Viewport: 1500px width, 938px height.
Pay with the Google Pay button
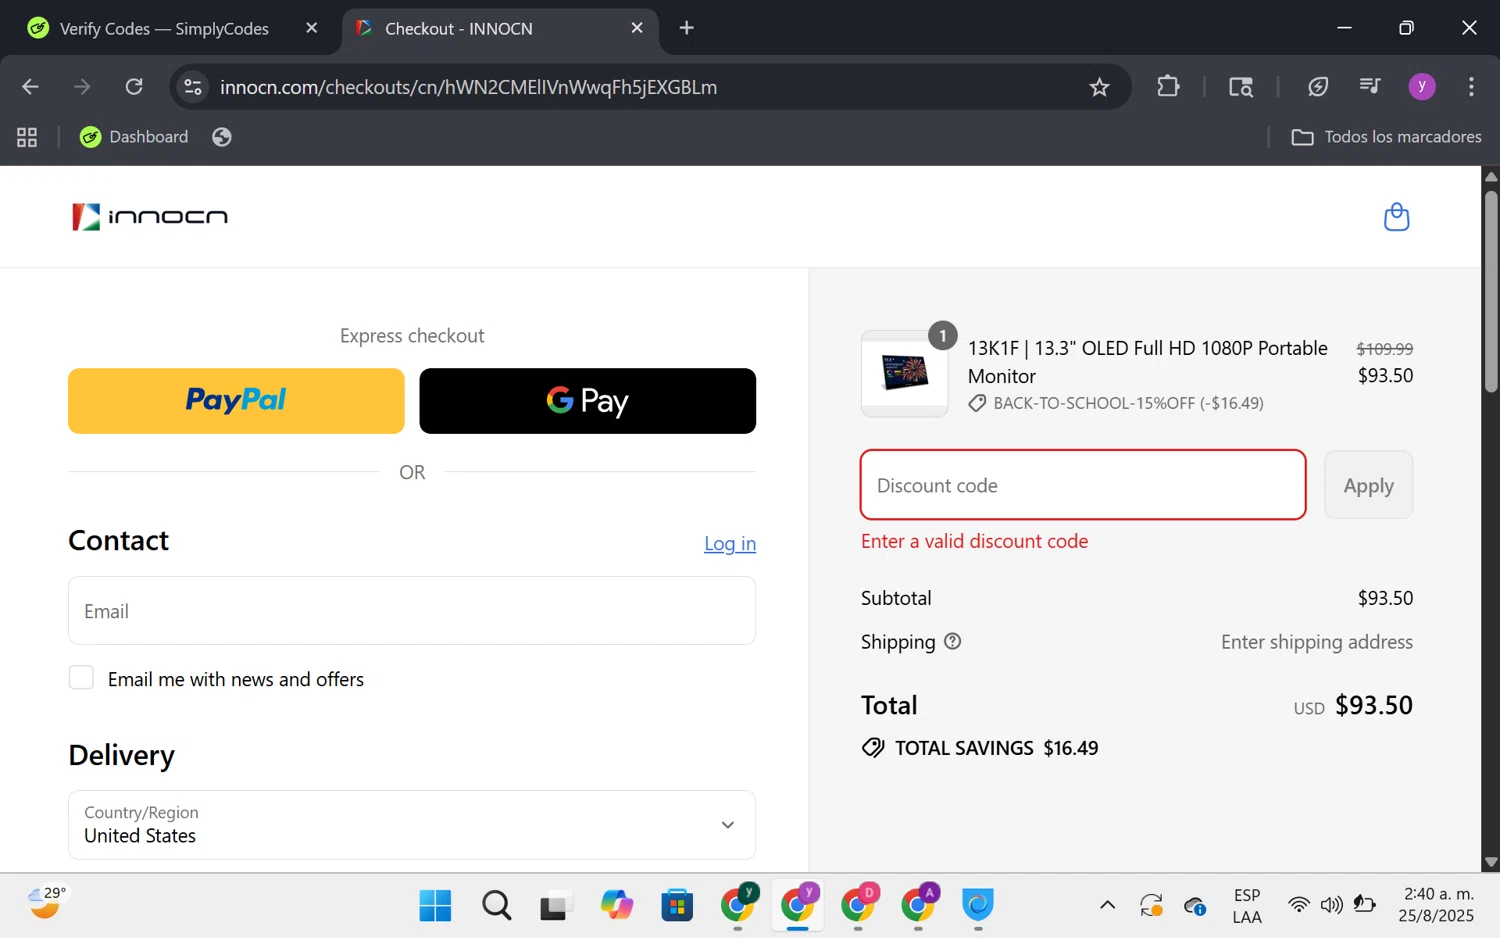pyautogui.click(x=587, y=401)
